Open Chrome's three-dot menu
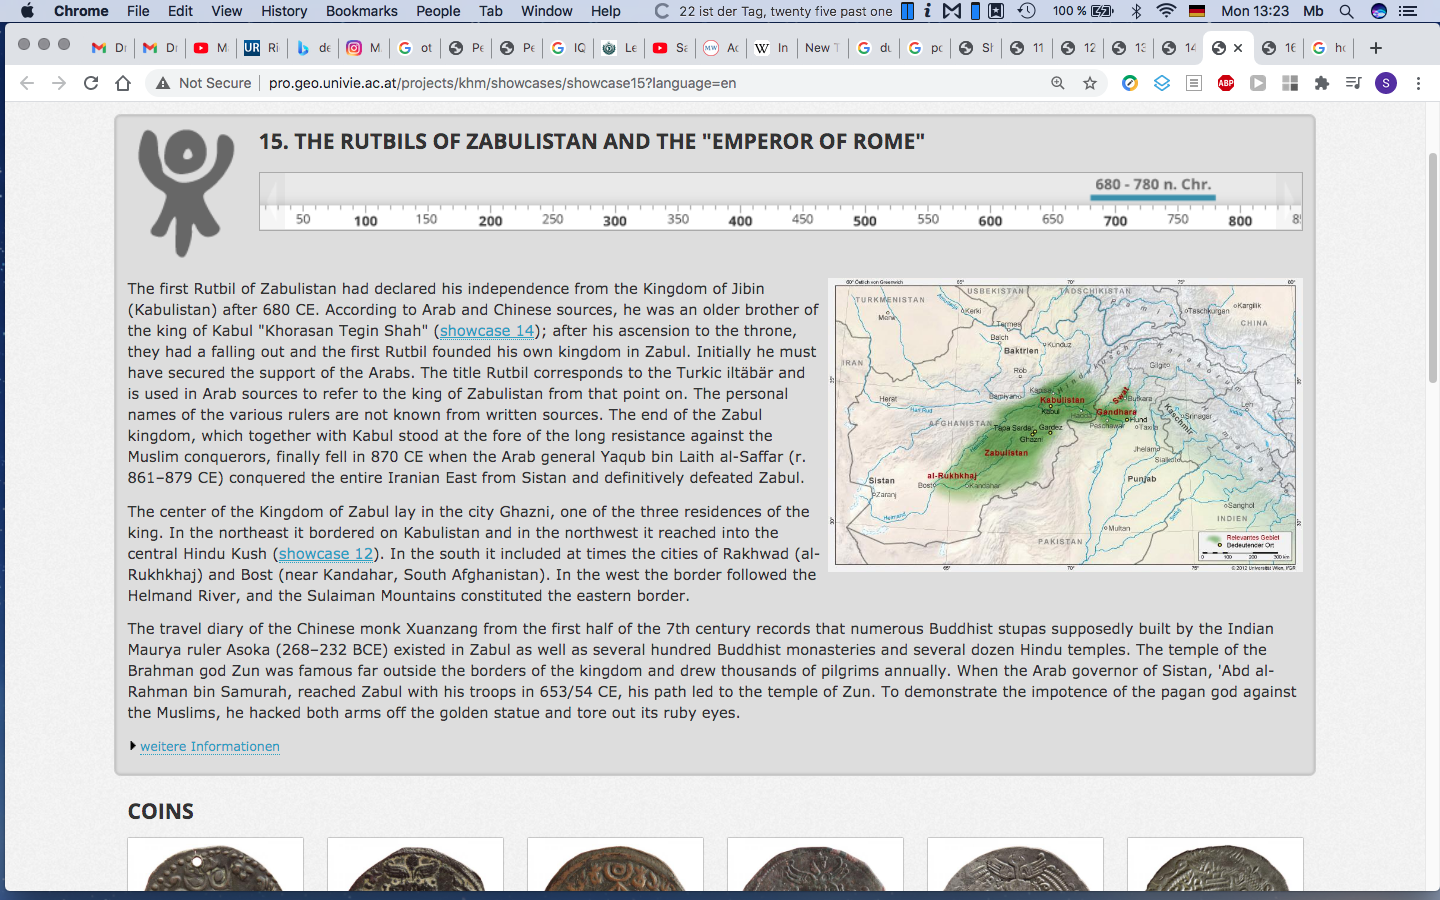Screen dimensions: 1440x900 pyautogui.click(x=1418, y=83)
